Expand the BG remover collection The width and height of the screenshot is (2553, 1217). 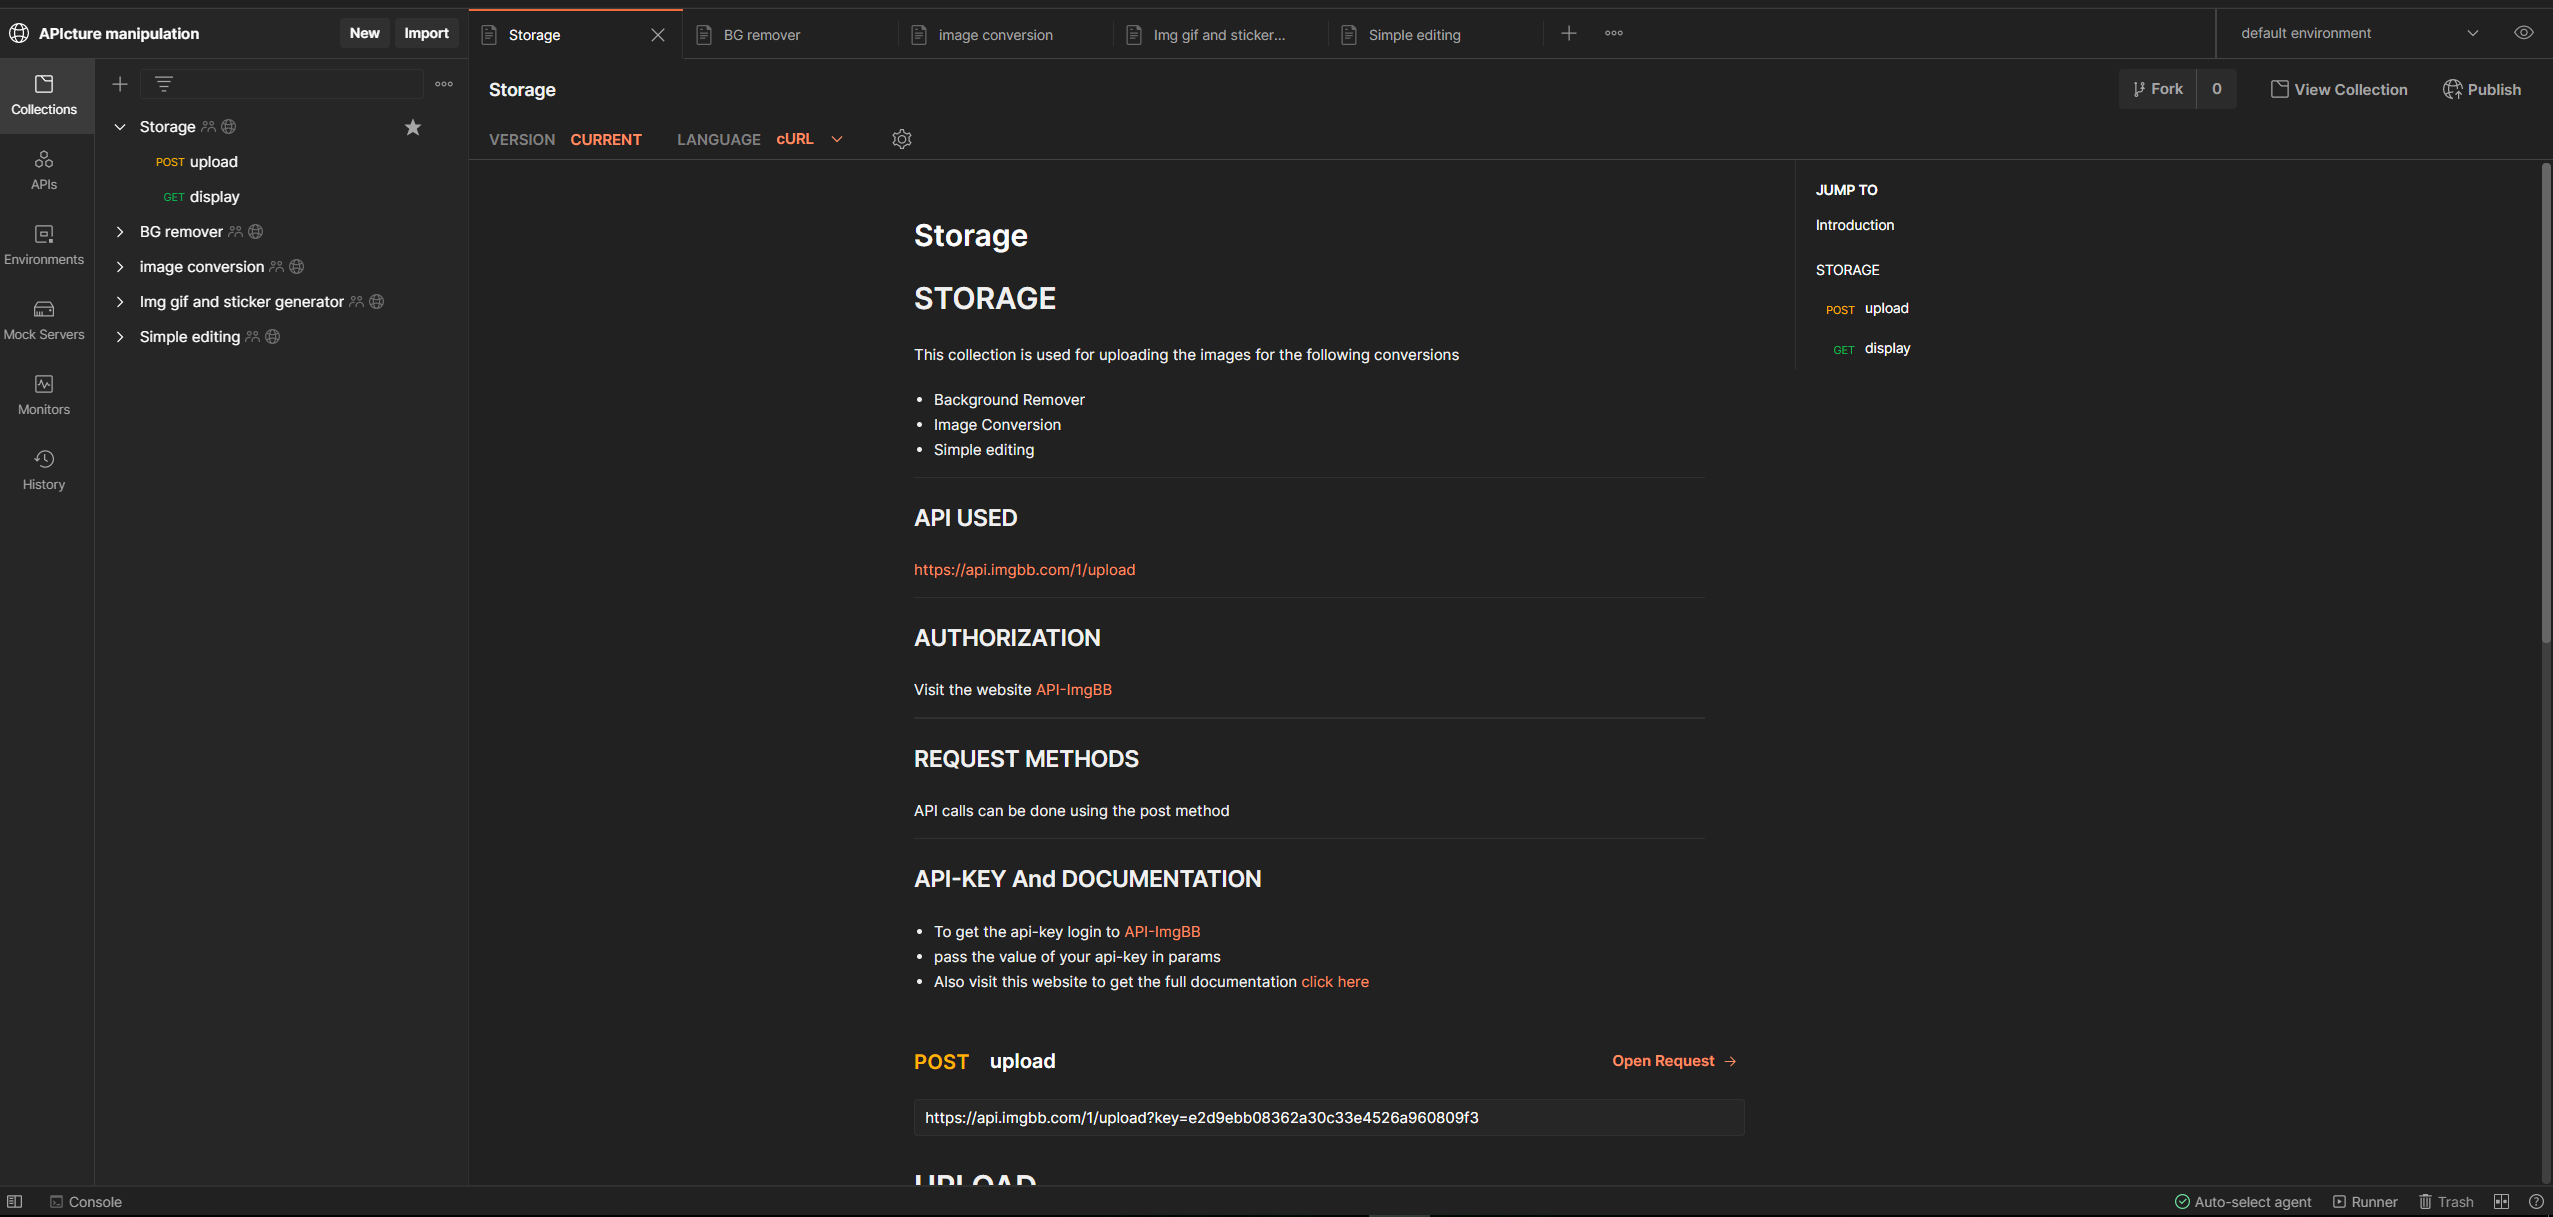pos(120,232)
